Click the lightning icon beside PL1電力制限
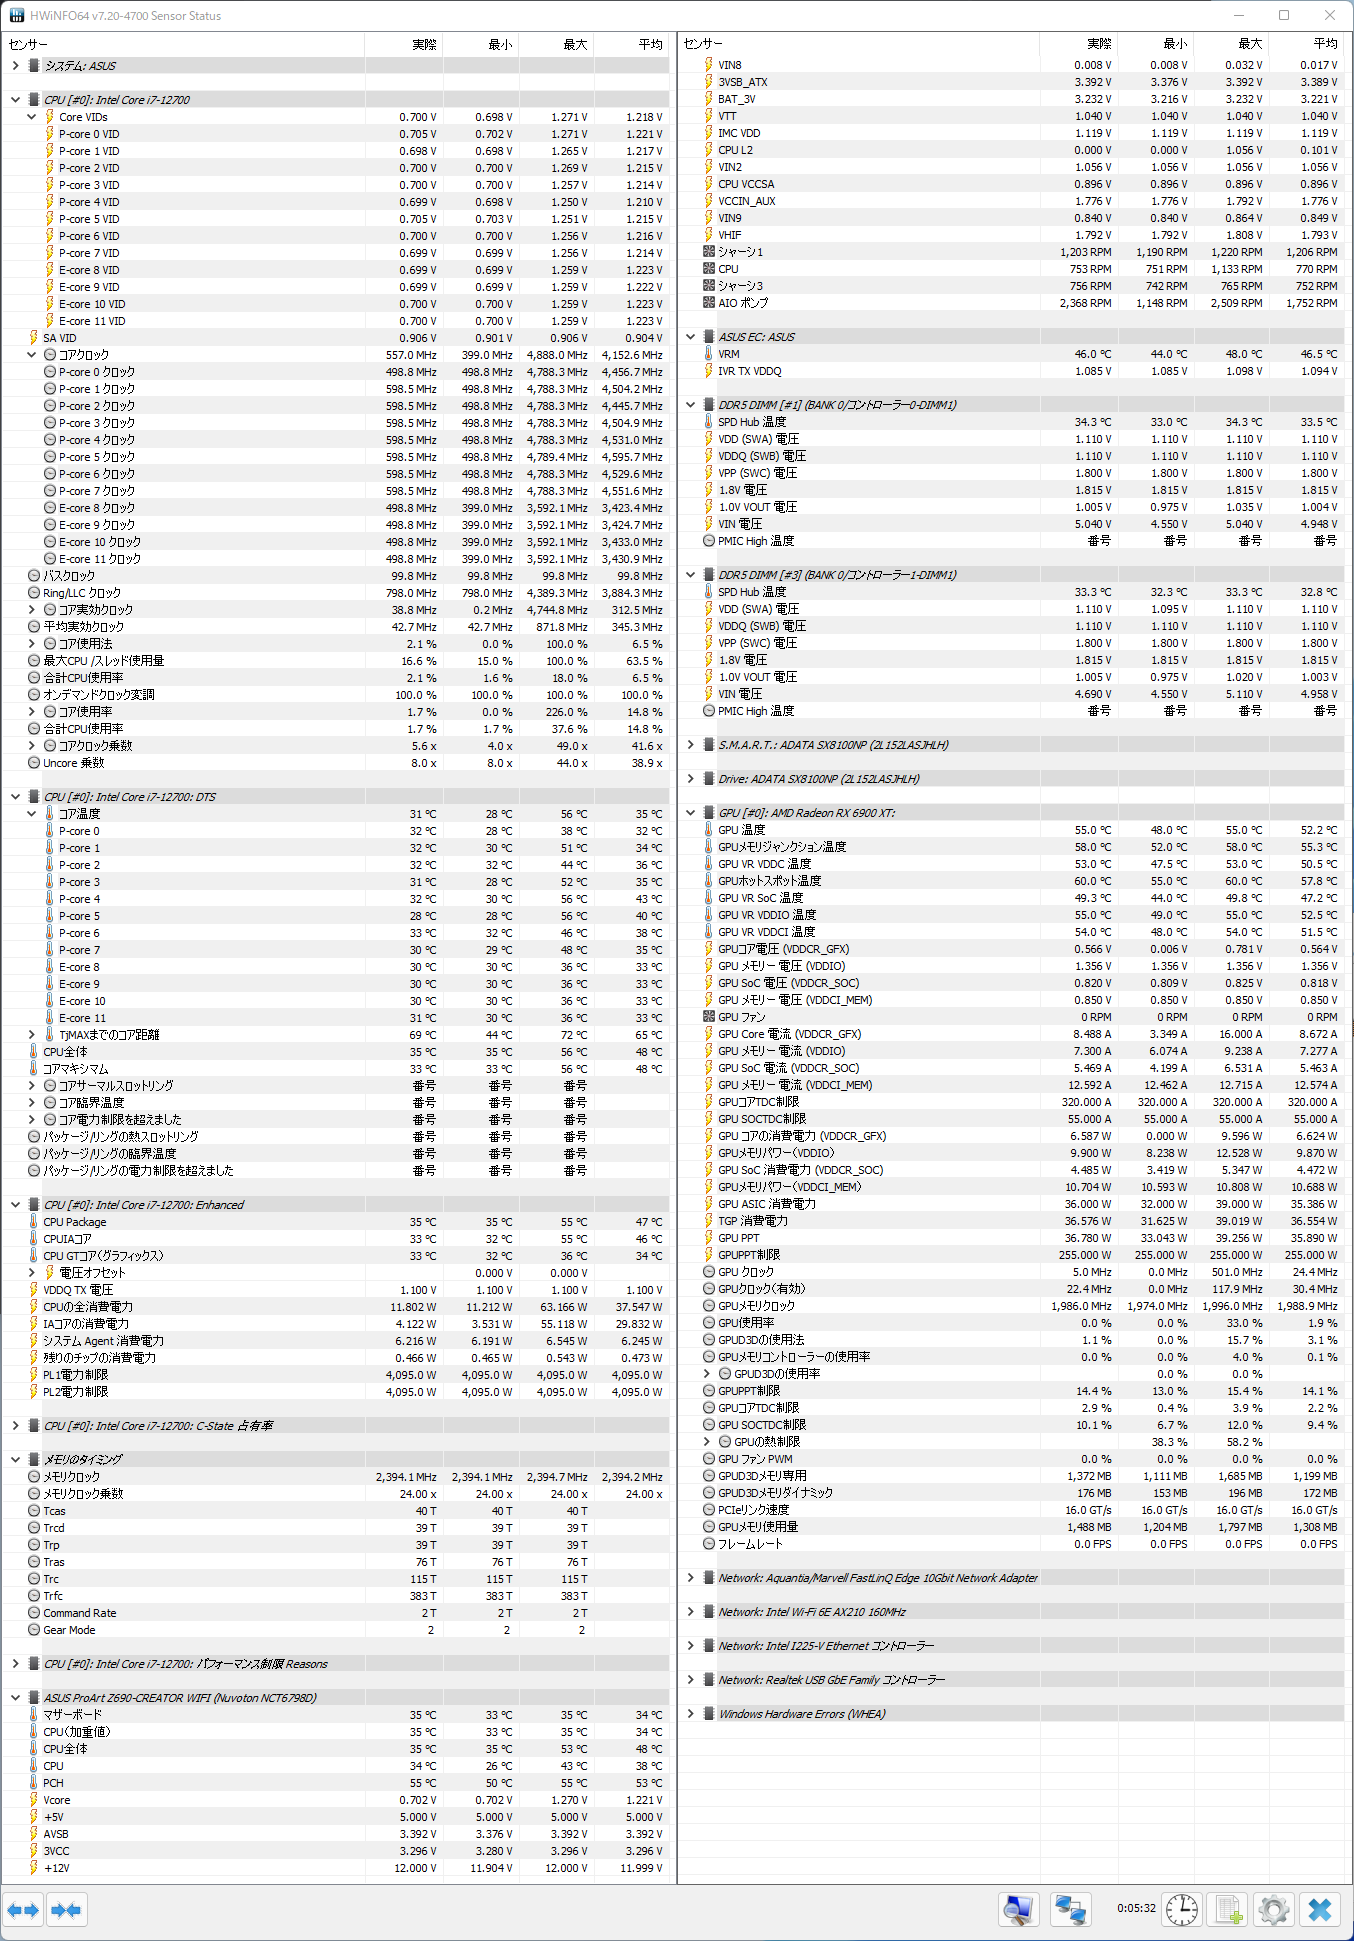The width and height of the screenshot is (1354, 1941). click(x=34, y=1375)
